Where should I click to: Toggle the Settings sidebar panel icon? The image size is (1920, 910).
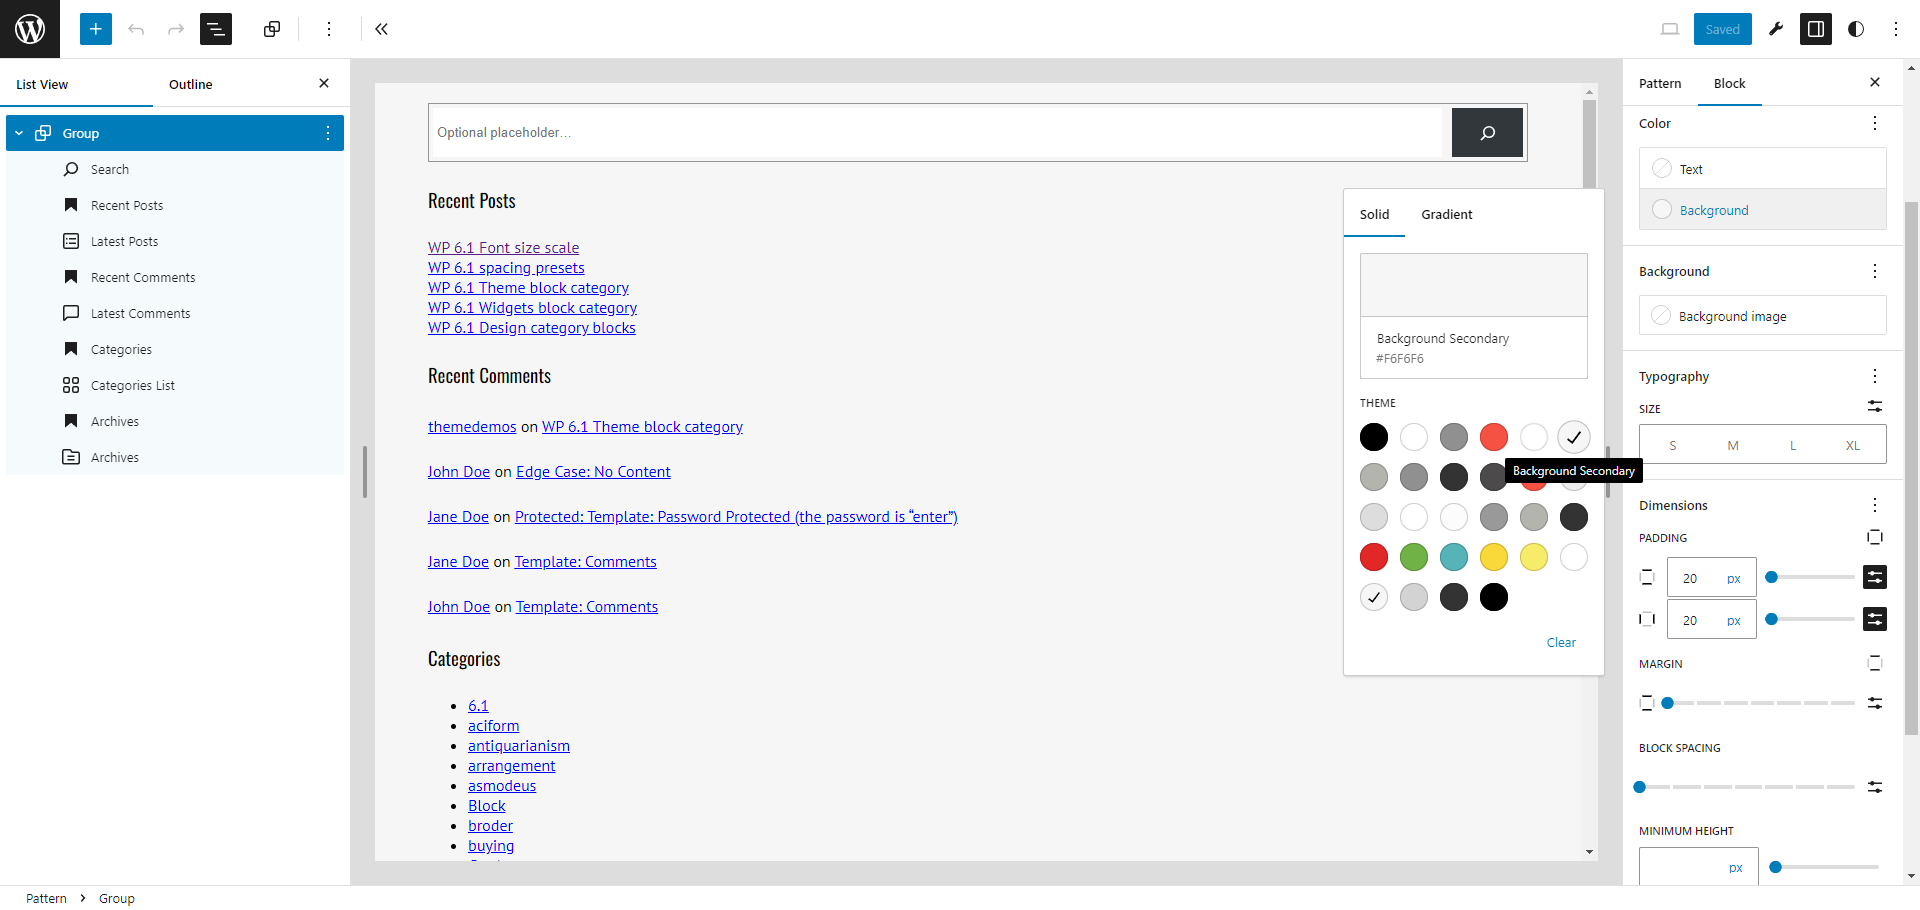1815,29
